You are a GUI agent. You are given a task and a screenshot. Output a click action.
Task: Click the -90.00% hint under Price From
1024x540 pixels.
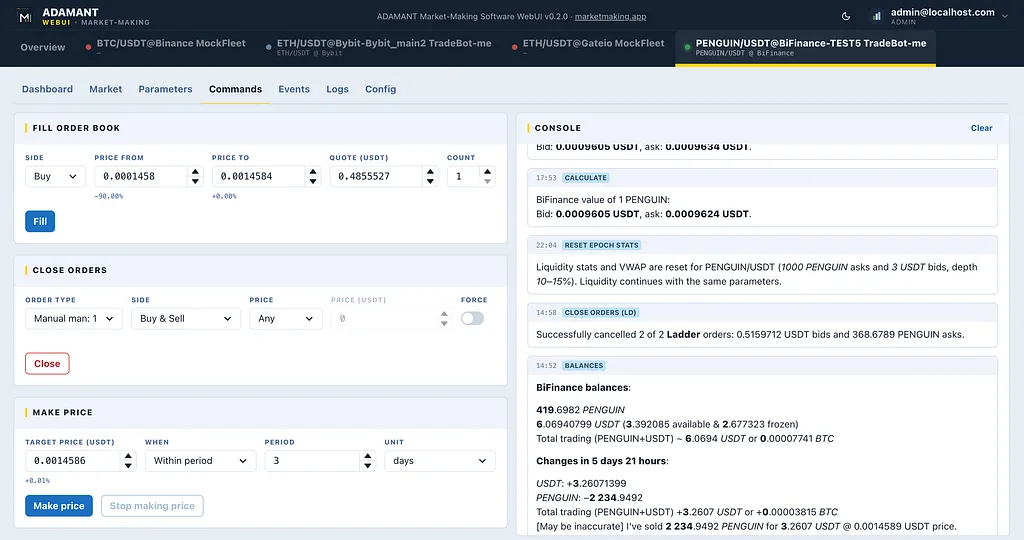(108, 196)
